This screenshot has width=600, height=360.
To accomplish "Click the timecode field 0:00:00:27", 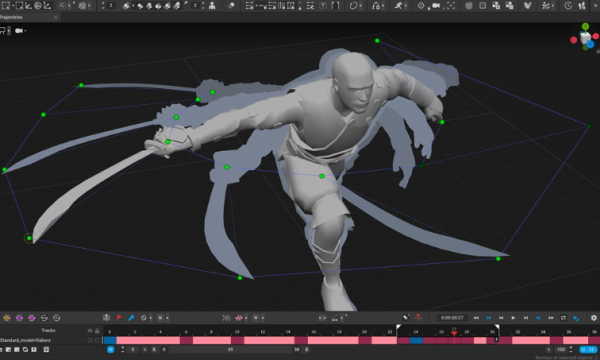I will click(452, 318).
